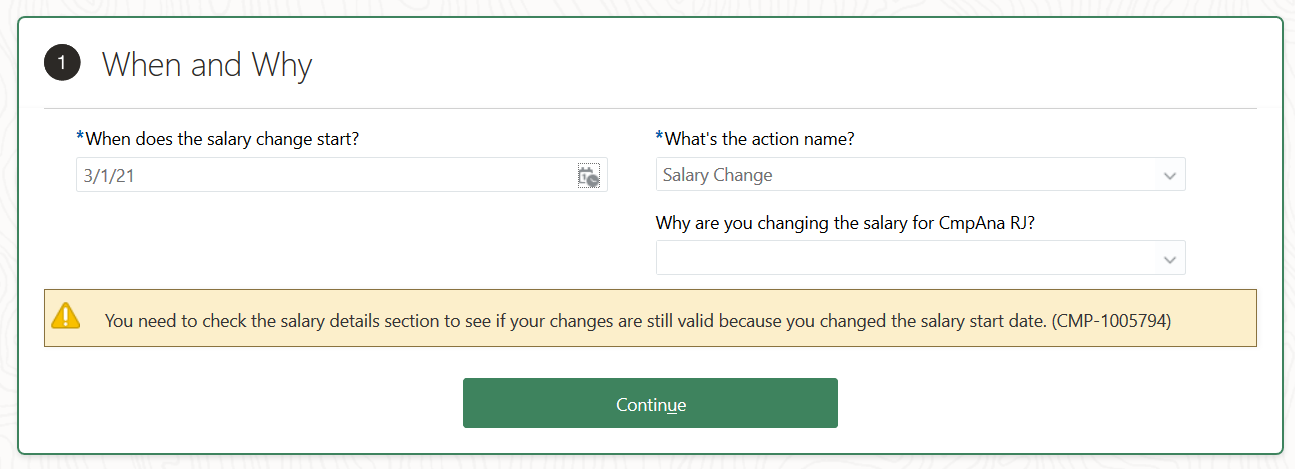
Task: Click into the empty reason field
Action: pyautogui.click(x=905, y=258)
